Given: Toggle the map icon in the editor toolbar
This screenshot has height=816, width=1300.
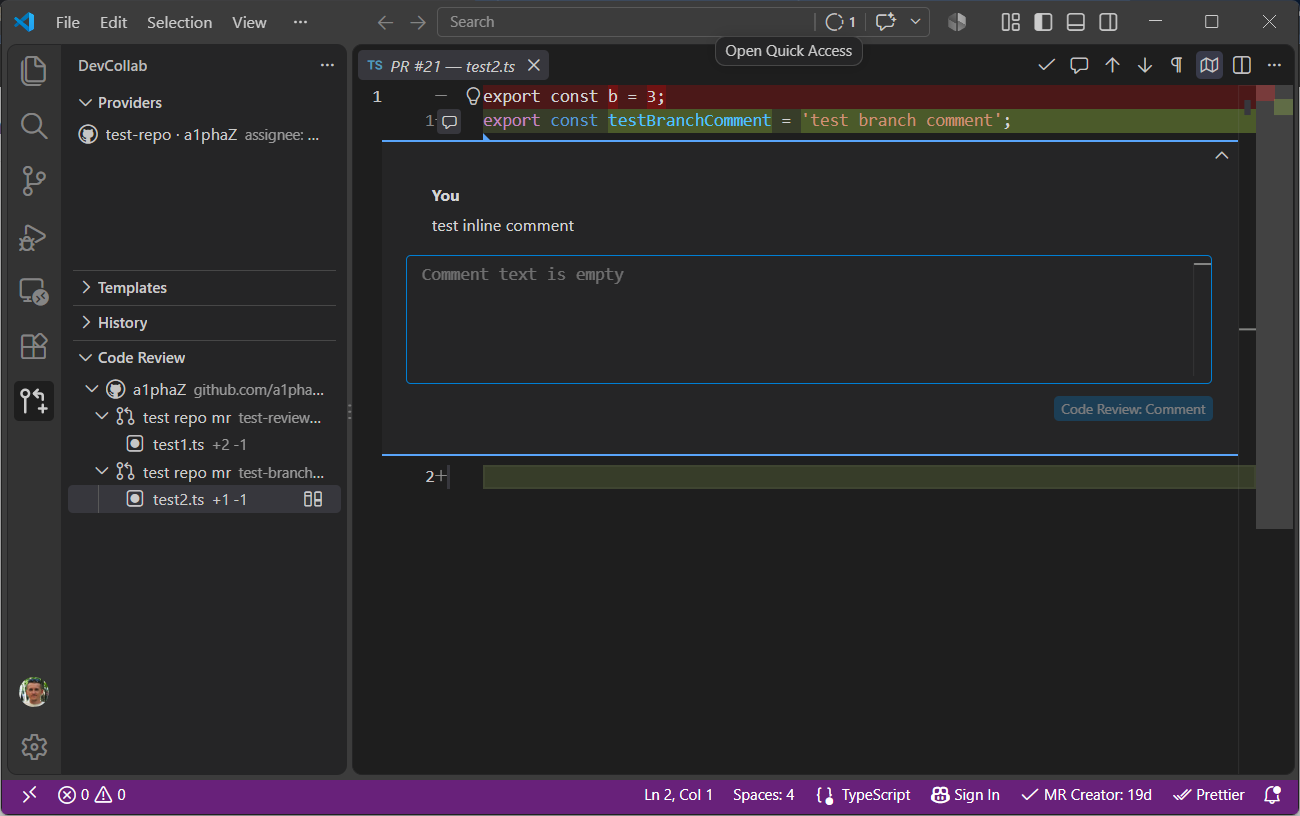Looking at the screenshot, I should click(x=1209, y=65).
